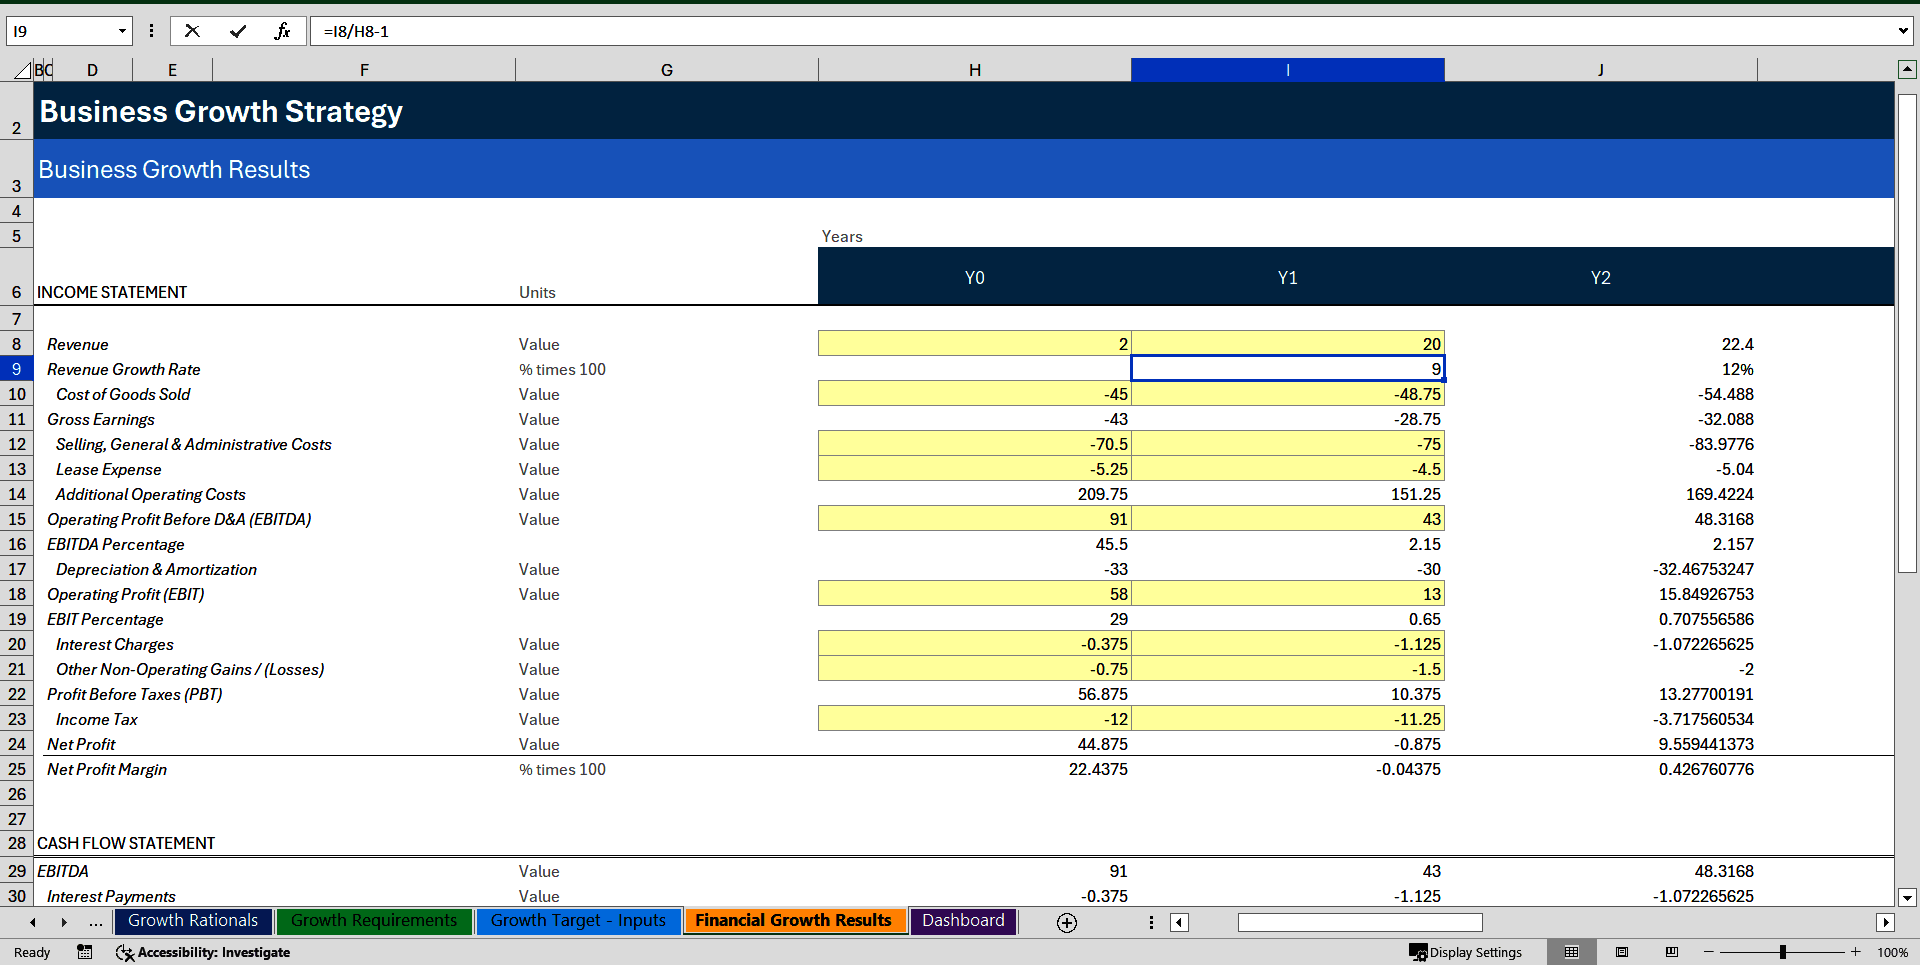Viewport: 1920px width, 966px height.
Task: Toggle zoom out with the minus control
Action: click(1708, 952)
